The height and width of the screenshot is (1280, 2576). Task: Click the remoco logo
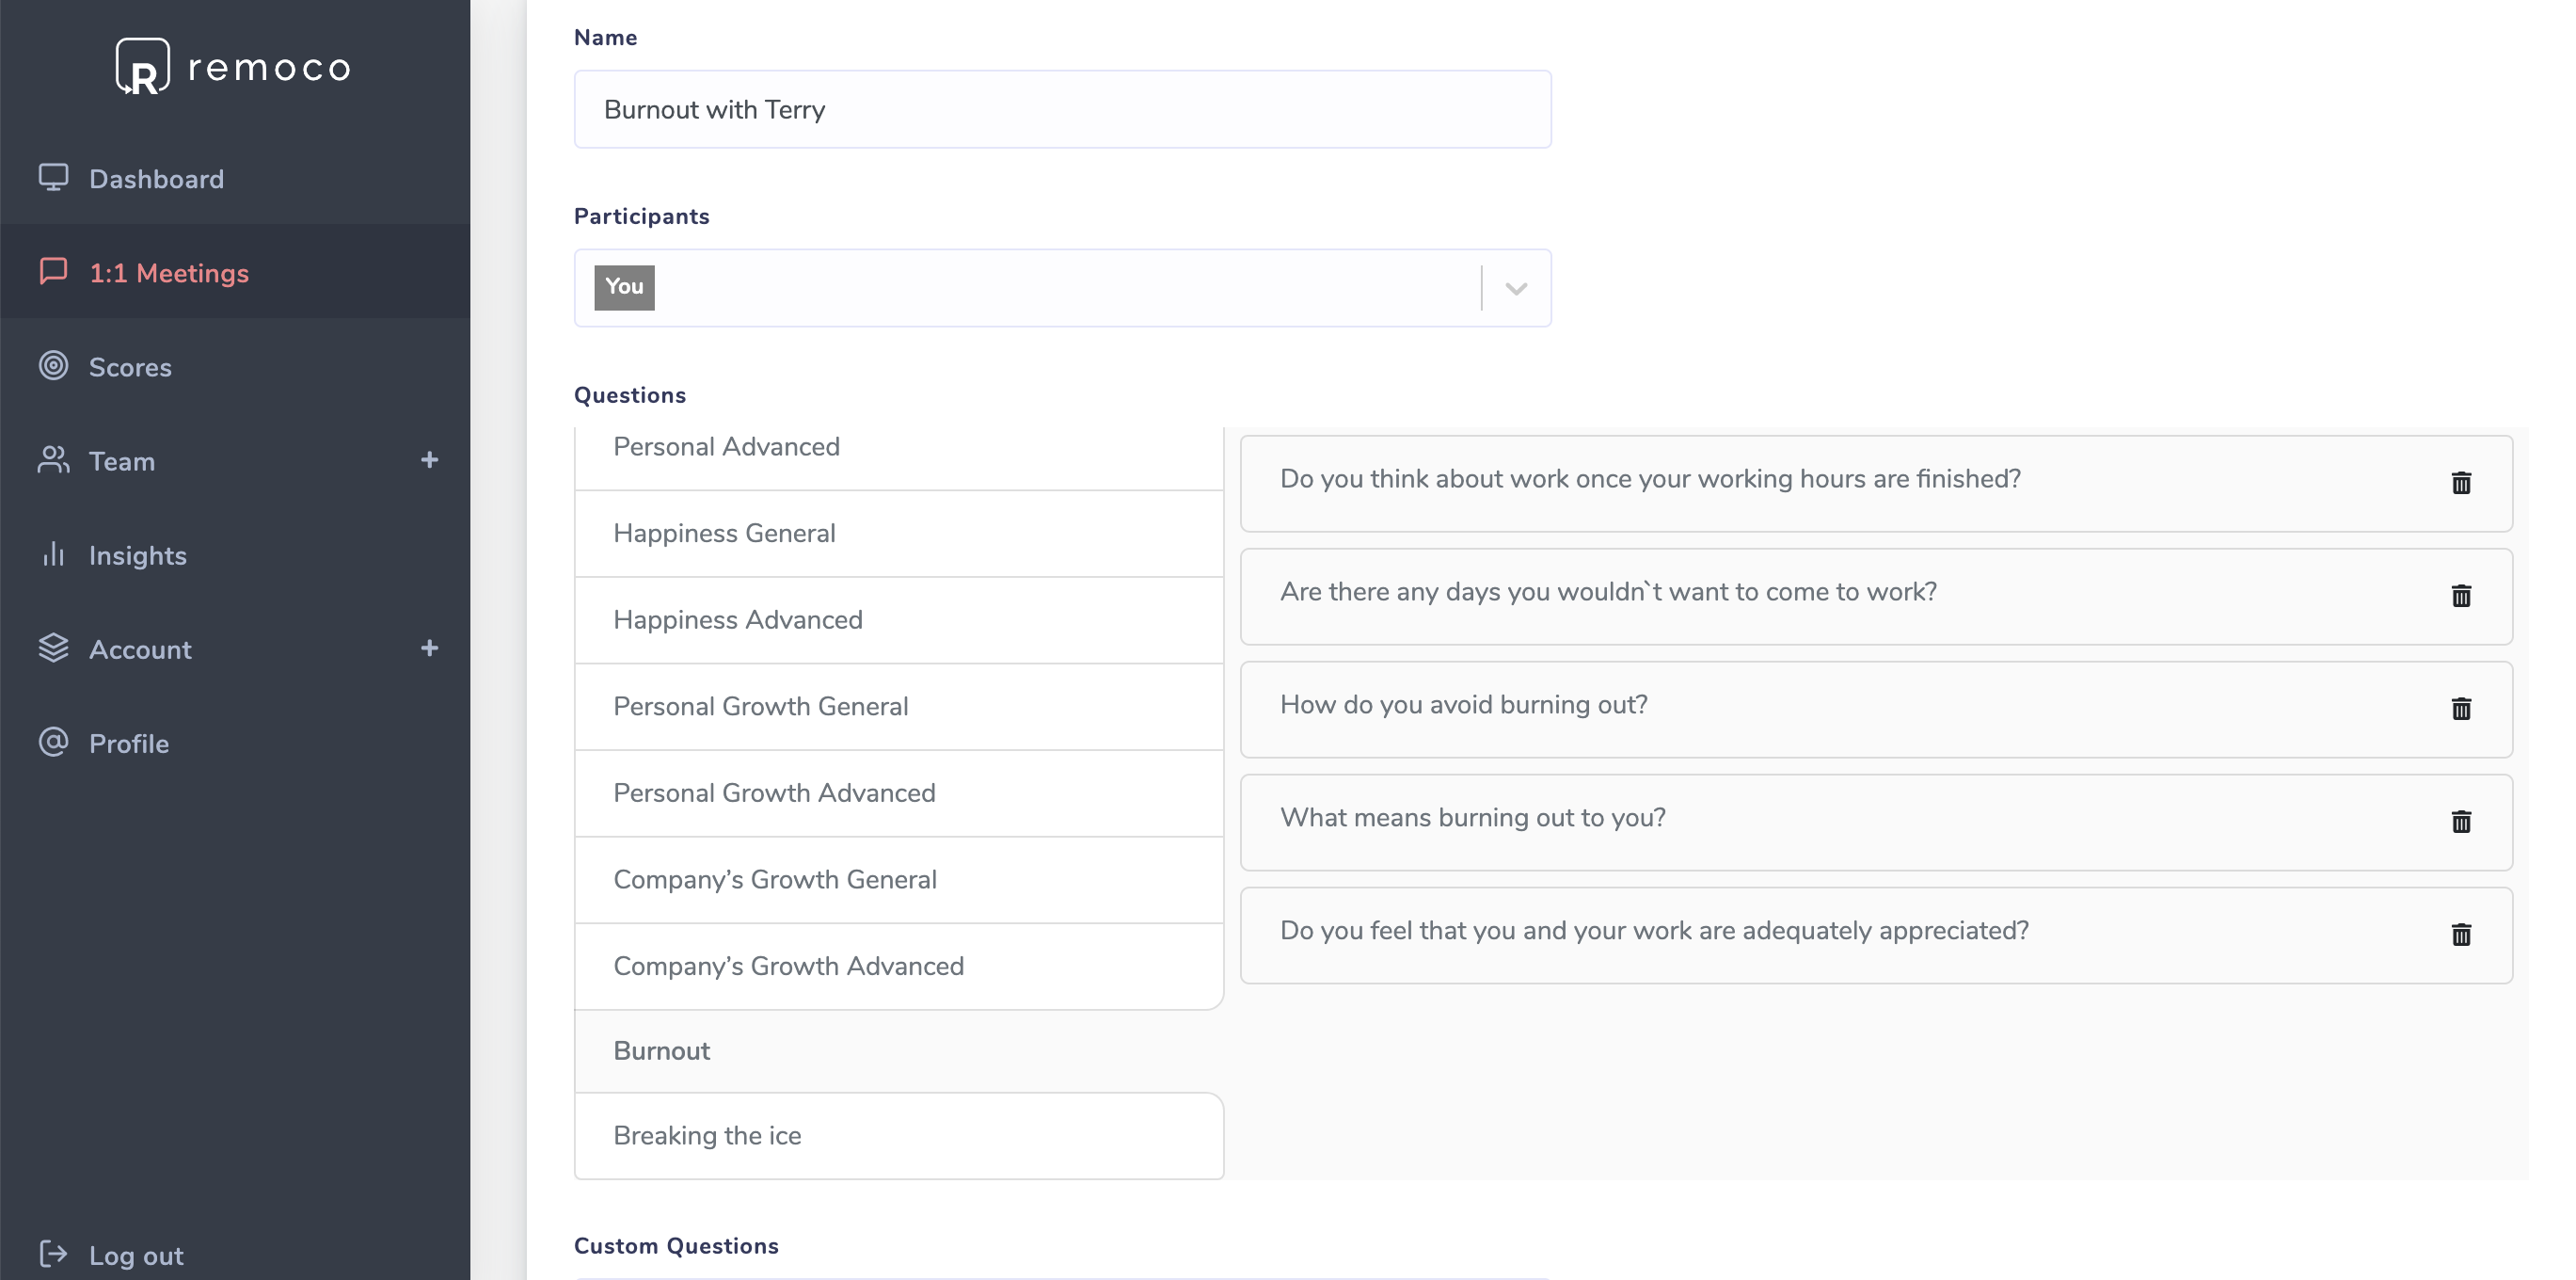click(x=234, y=67)
